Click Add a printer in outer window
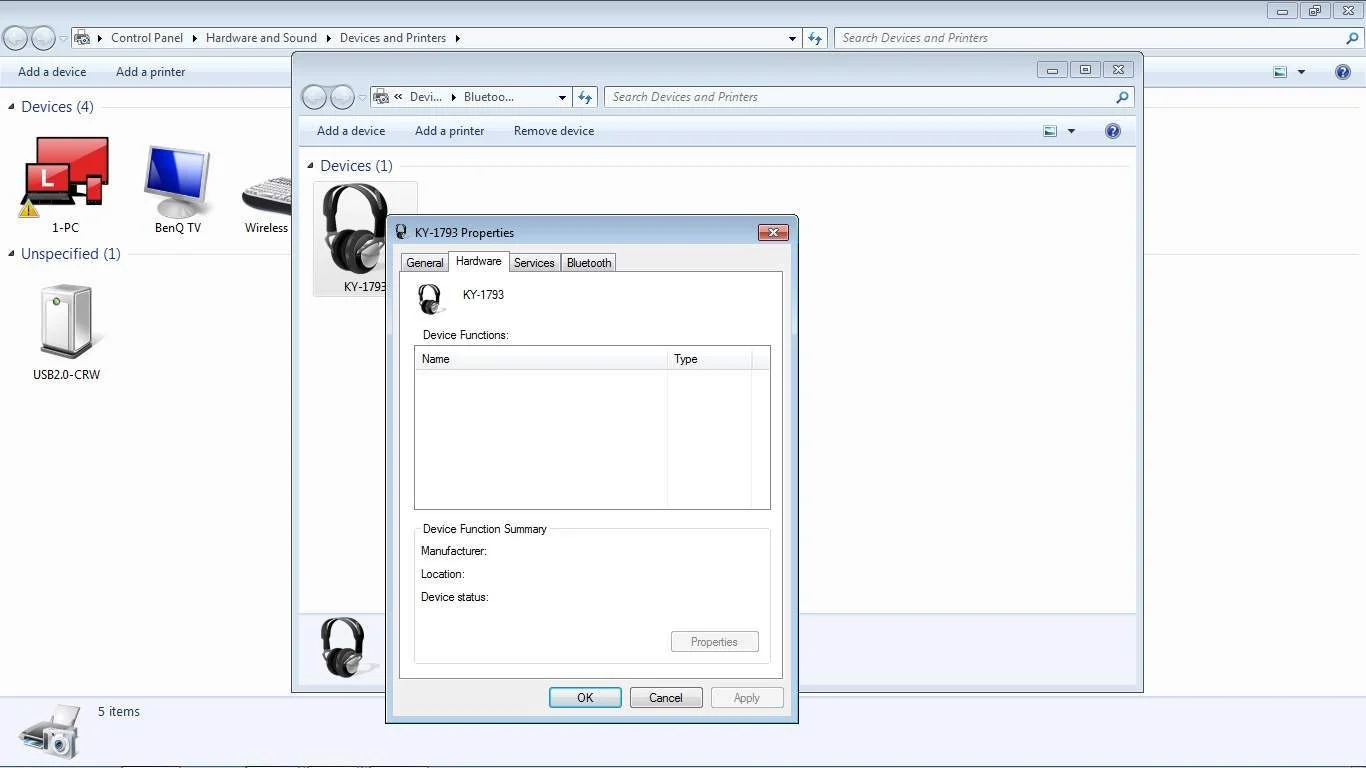The image size is (1366, 768). tap(150, 72)
